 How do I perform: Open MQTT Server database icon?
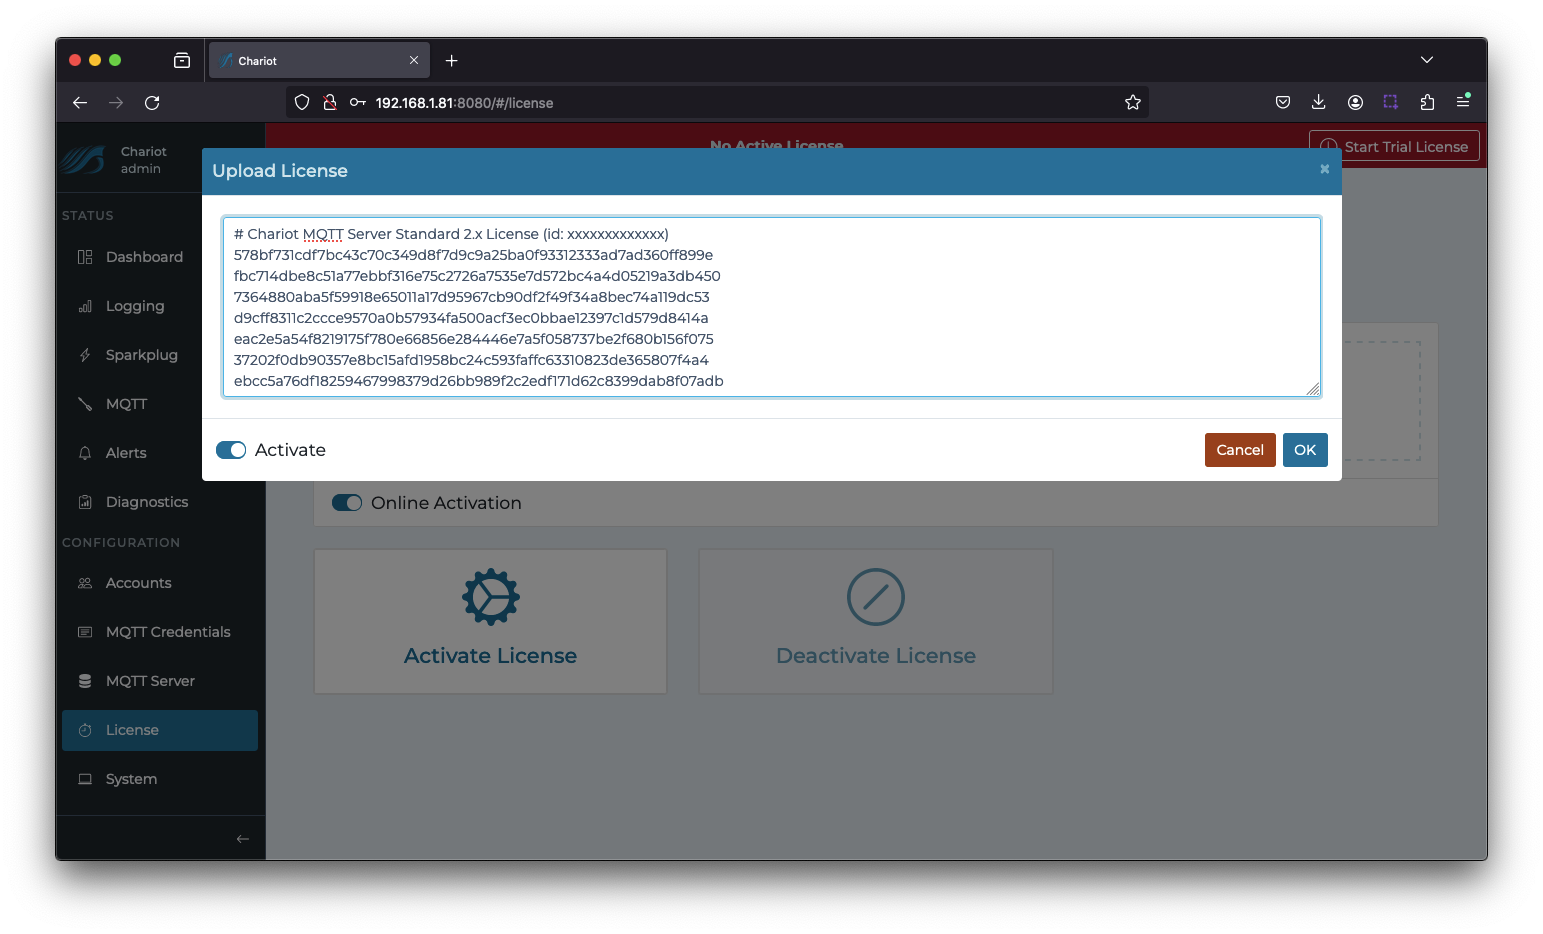(x=85, y=681)
